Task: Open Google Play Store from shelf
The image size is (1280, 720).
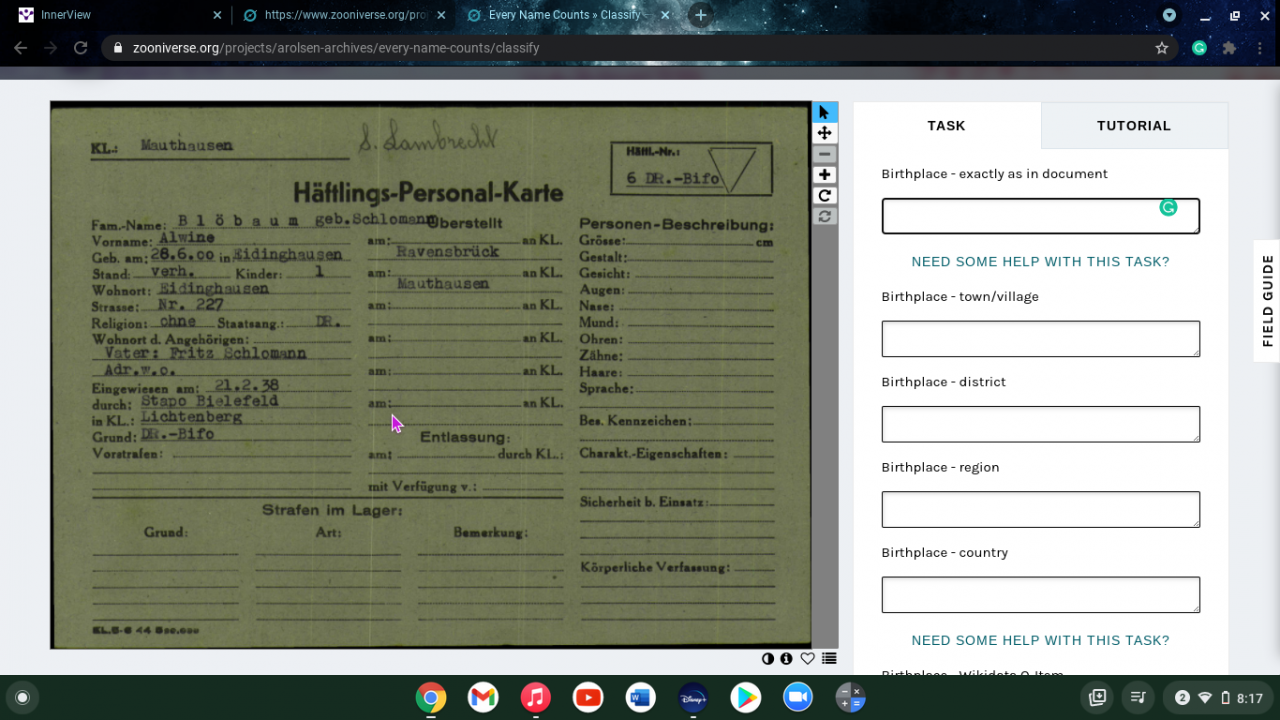Action: [745, 697]
